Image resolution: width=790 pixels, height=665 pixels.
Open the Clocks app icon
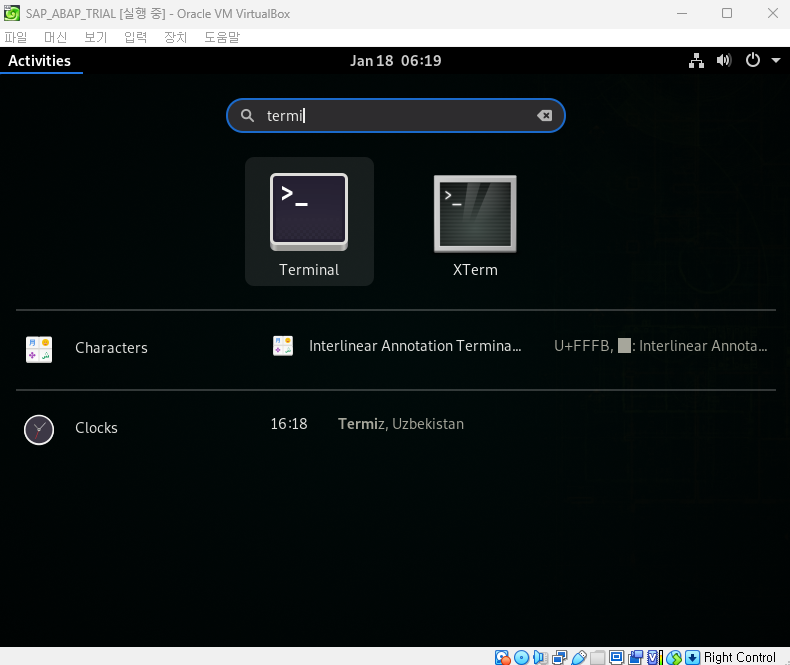coord(39,430)
